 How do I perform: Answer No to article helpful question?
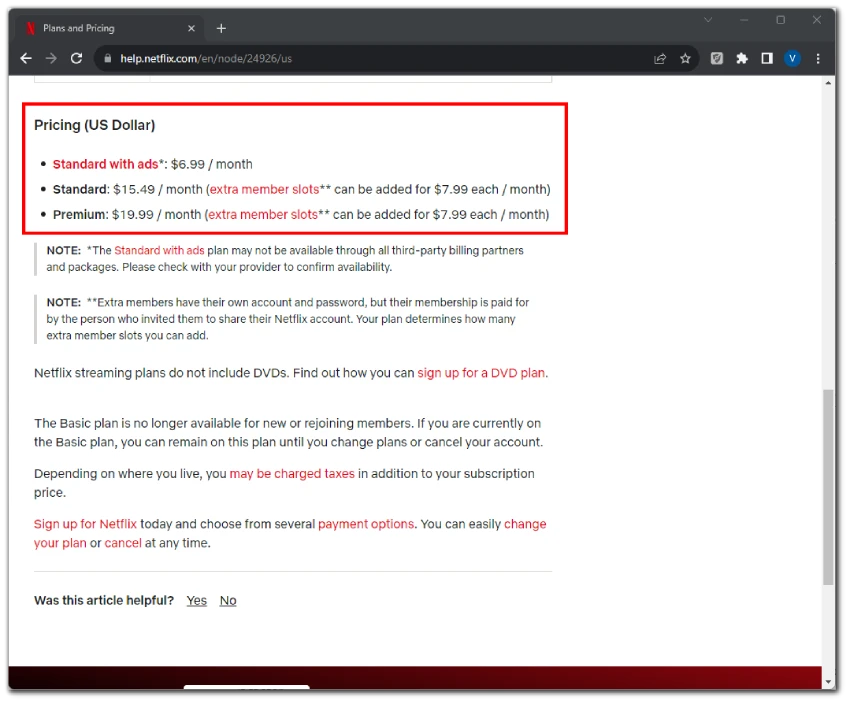(228, 600)
